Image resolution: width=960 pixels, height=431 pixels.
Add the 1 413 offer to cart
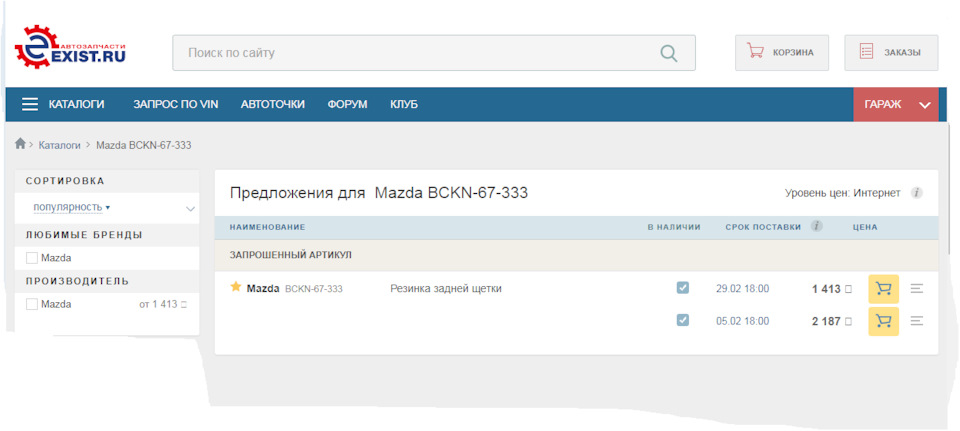pyautogui.click(x=883, y=289)
